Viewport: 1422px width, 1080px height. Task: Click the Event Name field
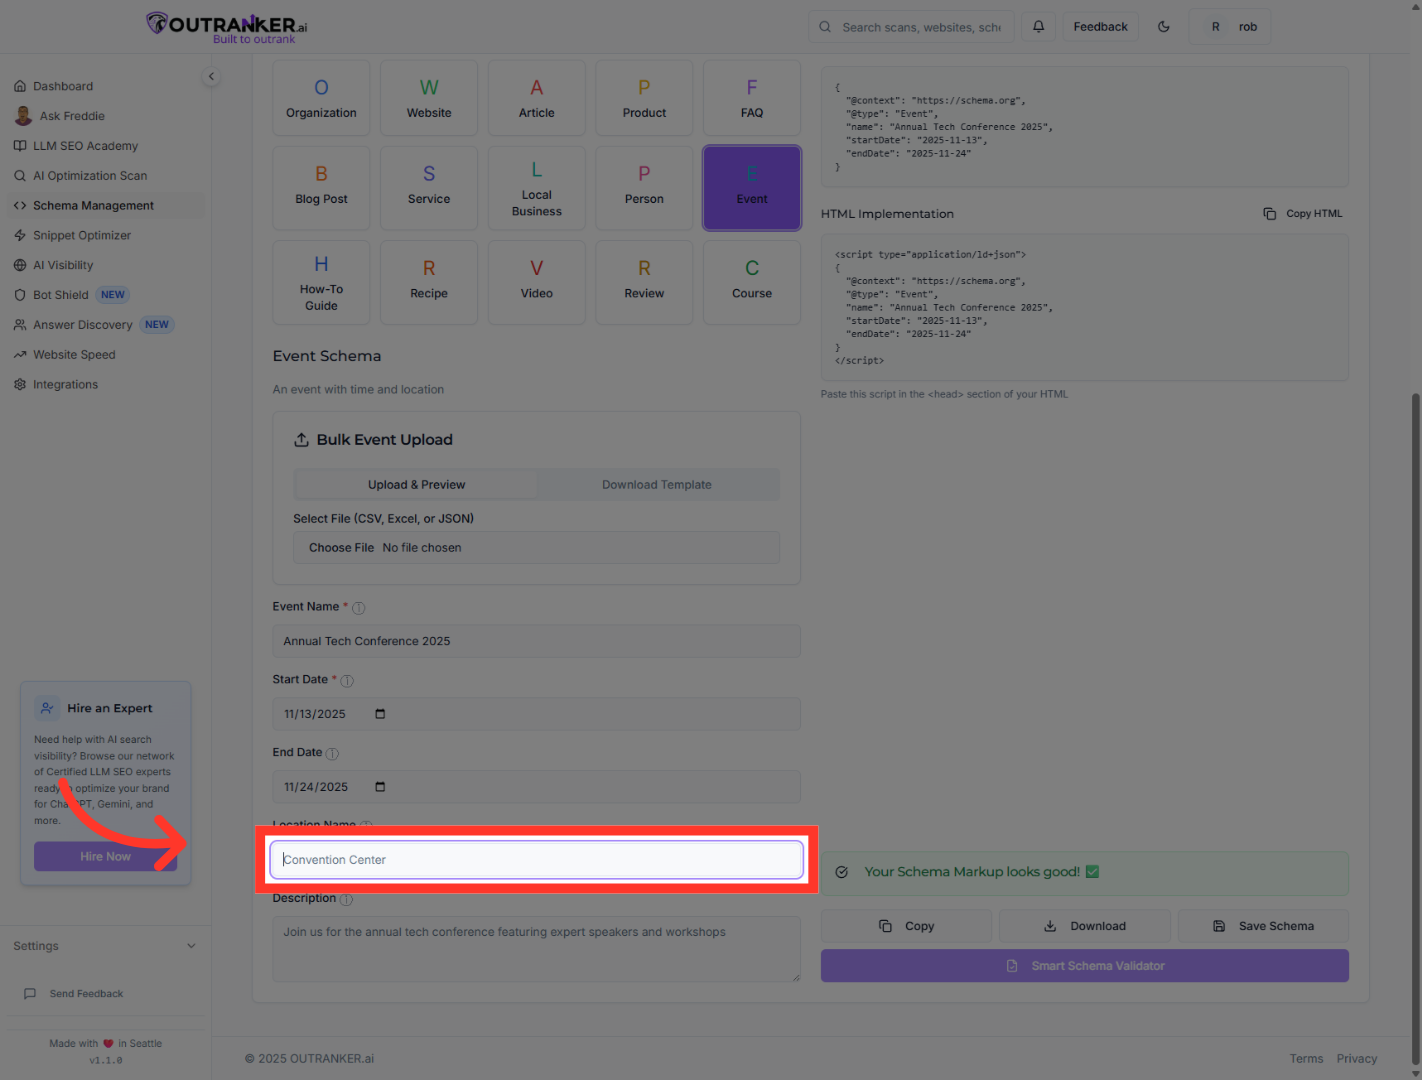click(x=537, y=641)
